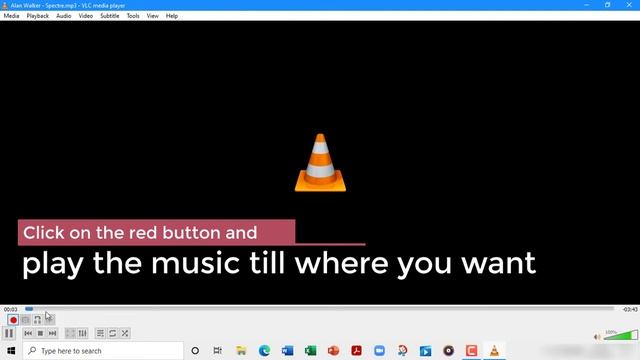The width and height of the screenshot is (640, 360).
Task: Toggle the A-B loop button
Action: pyautogui.click(x=37, y=320)
